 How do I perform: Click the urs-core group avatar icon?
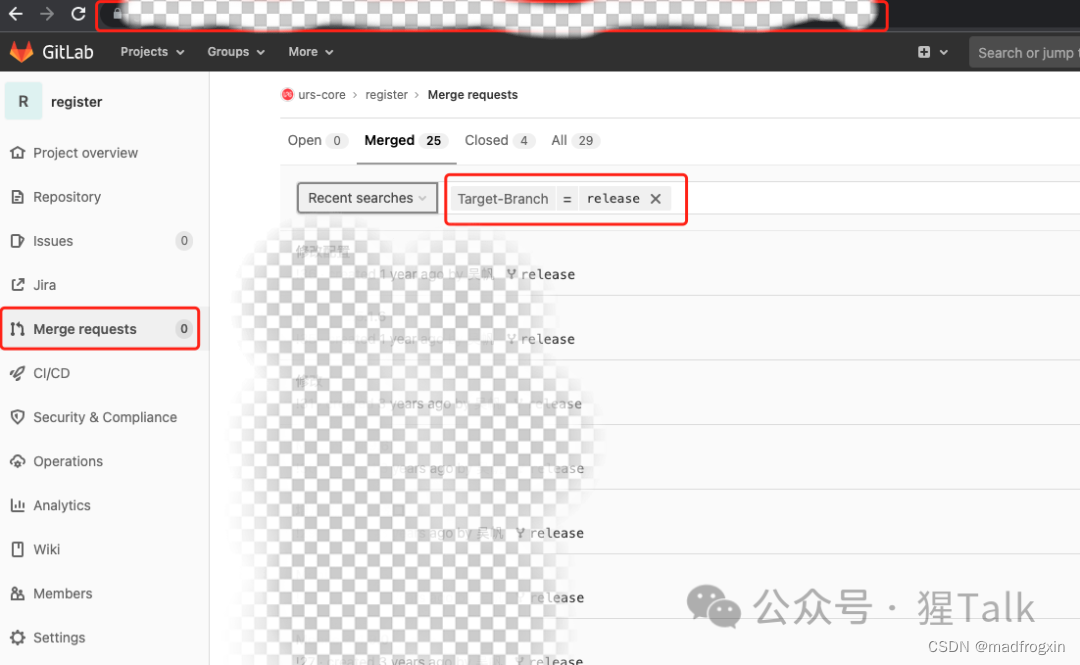[x=288, y=94]
